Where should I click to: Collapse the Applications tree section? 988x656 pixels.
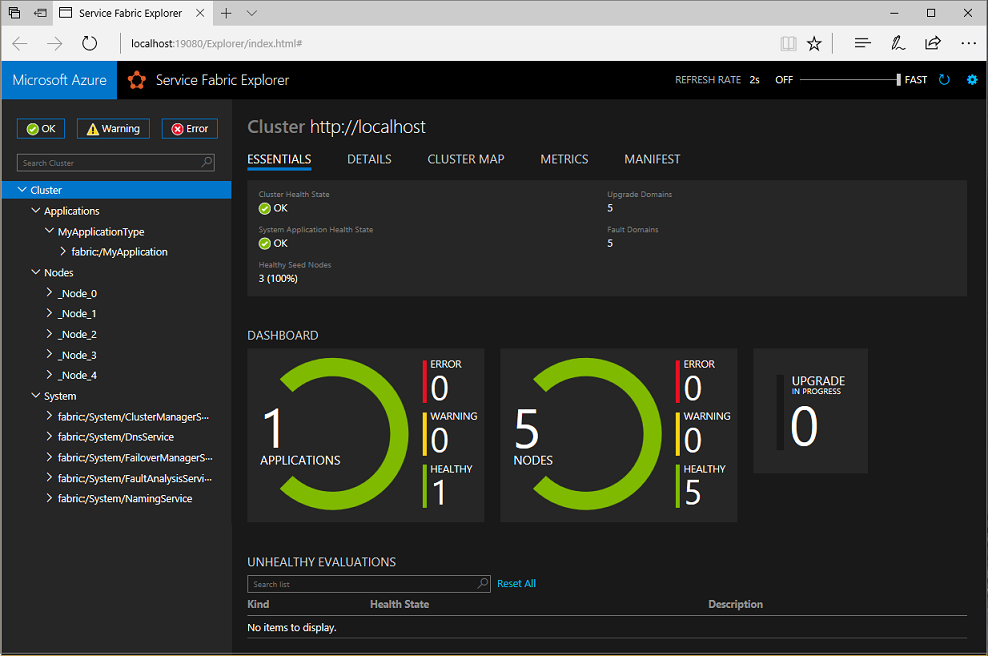click(35, 210)
